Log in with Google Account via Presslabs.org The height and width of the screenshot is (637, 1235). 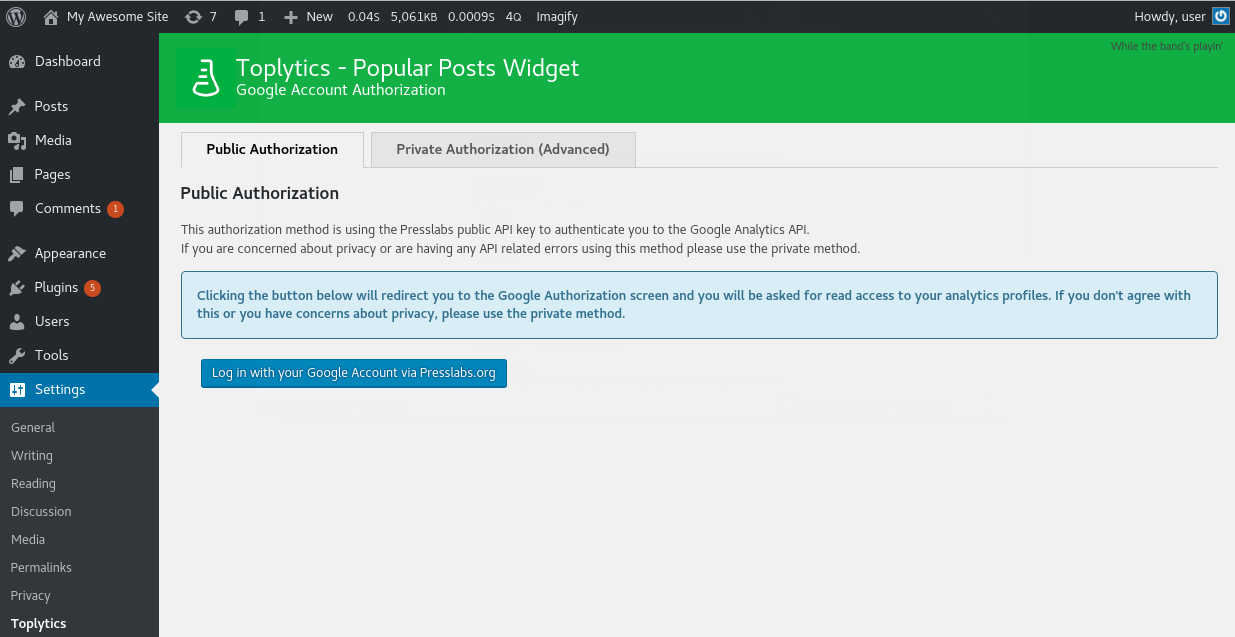click(x=354, y=373)
